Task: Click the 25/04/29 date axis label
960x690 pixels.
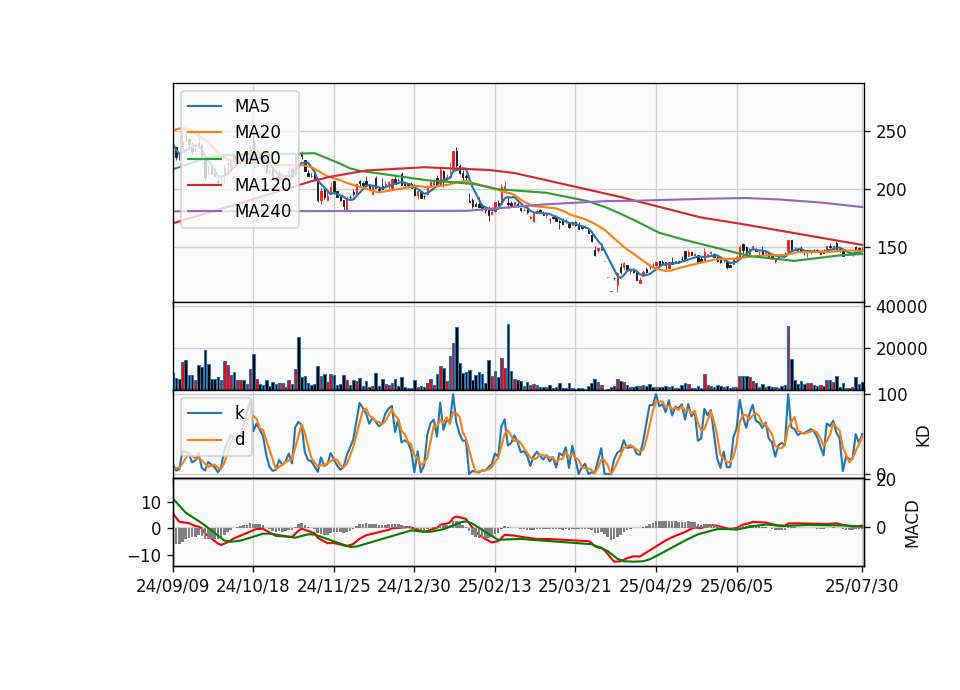Action: [656, 586]
